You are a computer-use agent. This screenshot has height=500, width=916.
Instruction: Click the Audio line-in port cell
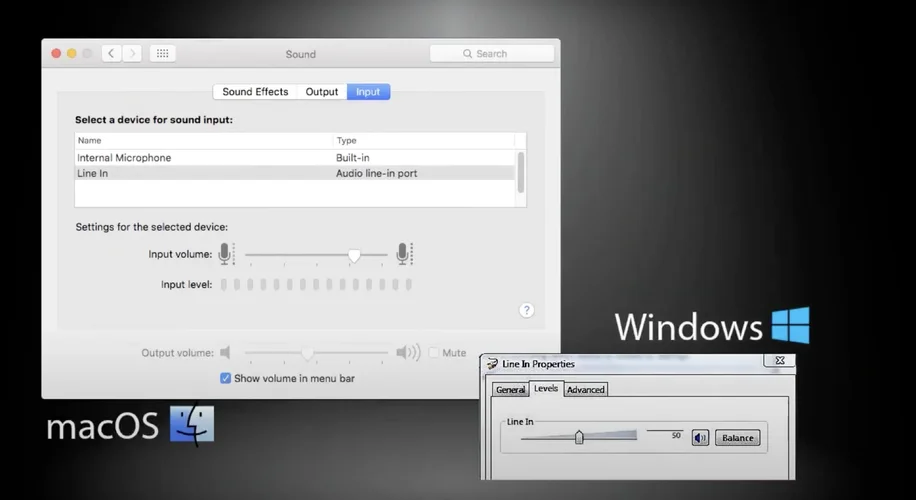[377, 173]
